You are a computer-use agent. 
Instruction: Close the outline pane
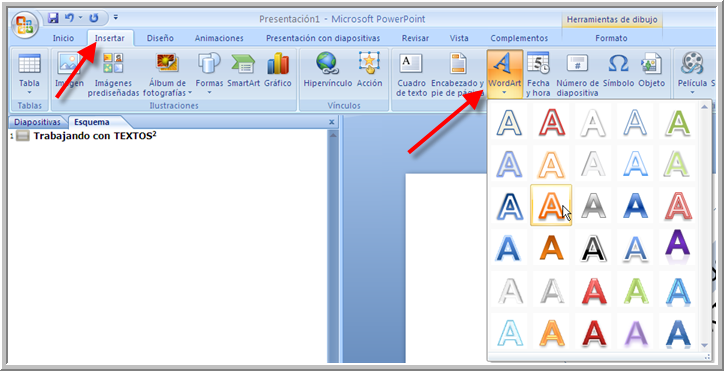tap(331, 122)
